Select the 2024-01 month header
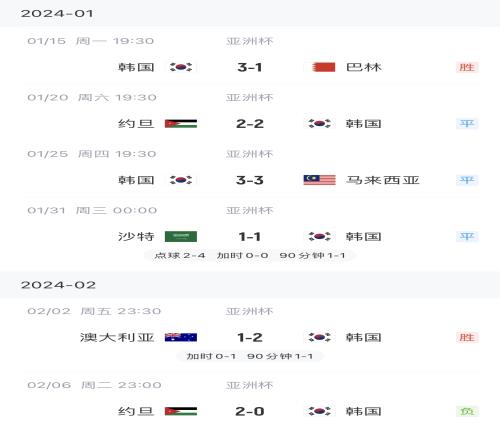This screenshot has height=440, width=500. (x=250, y=13)
